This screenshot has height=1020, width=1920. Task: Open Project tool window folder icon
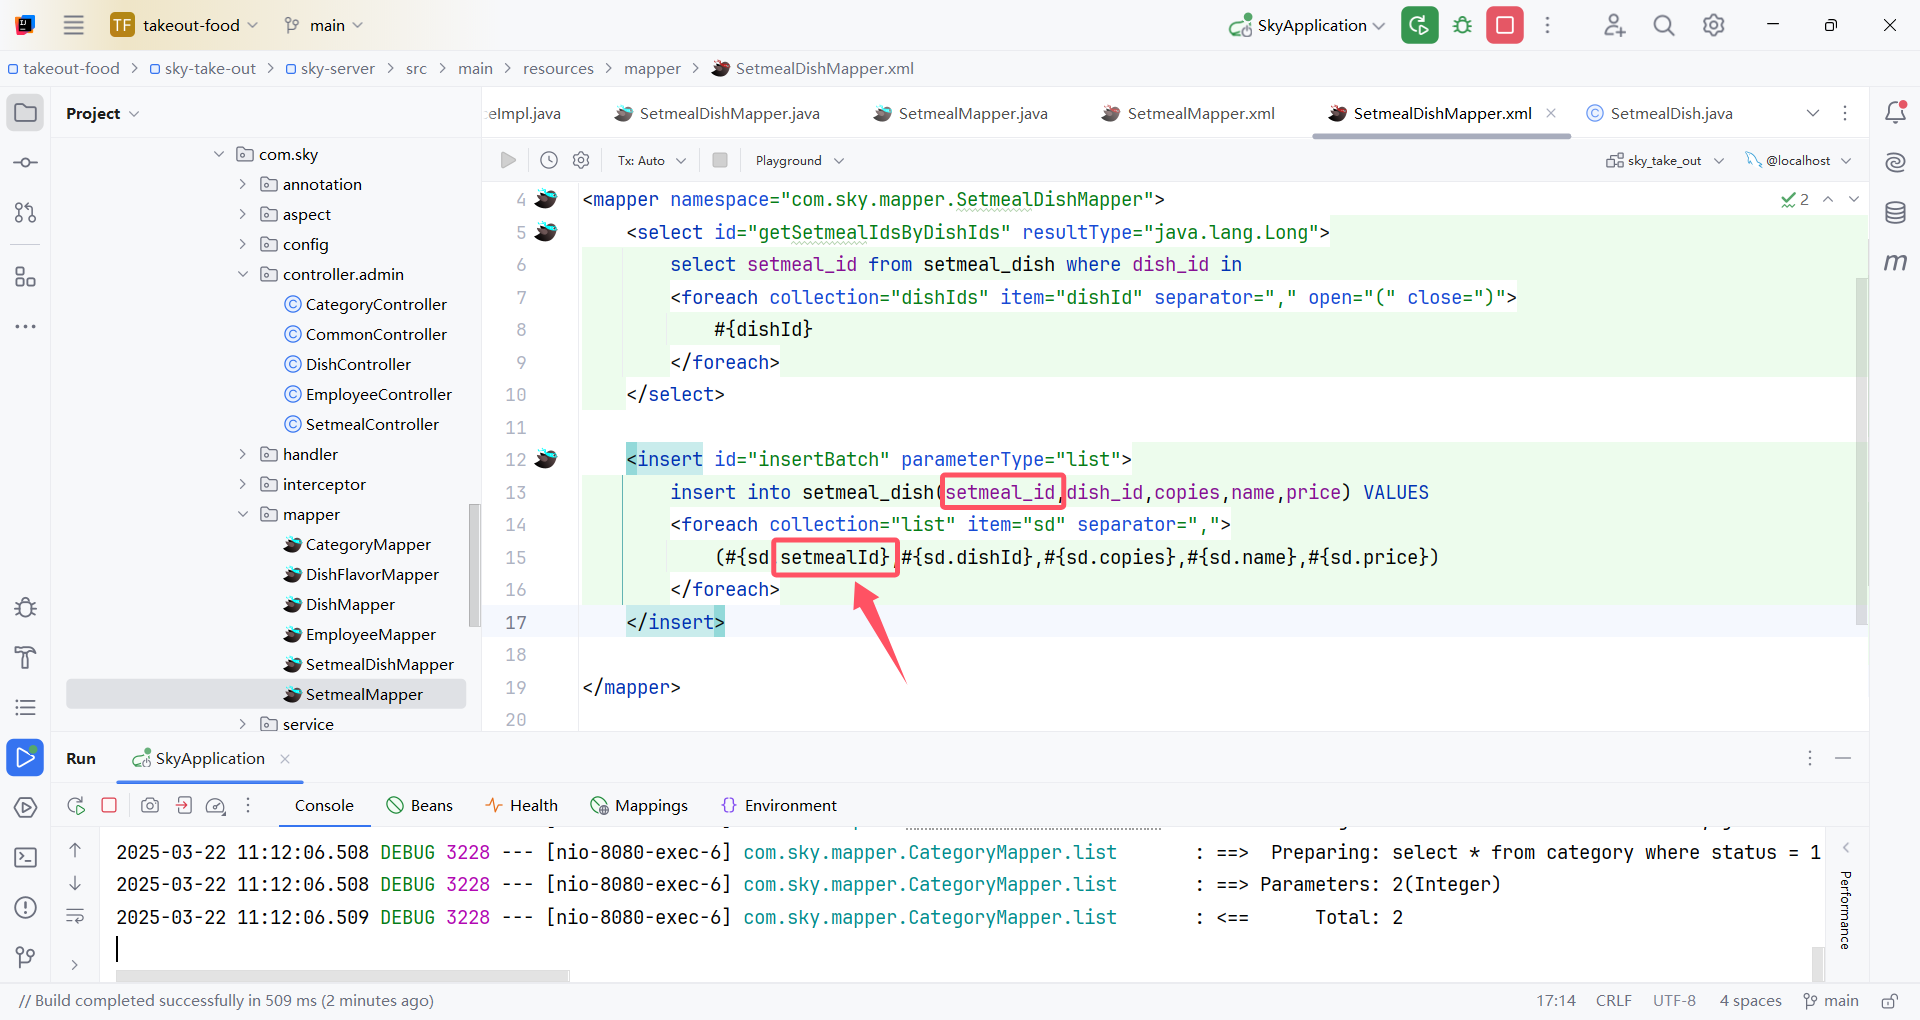(26, 112)
